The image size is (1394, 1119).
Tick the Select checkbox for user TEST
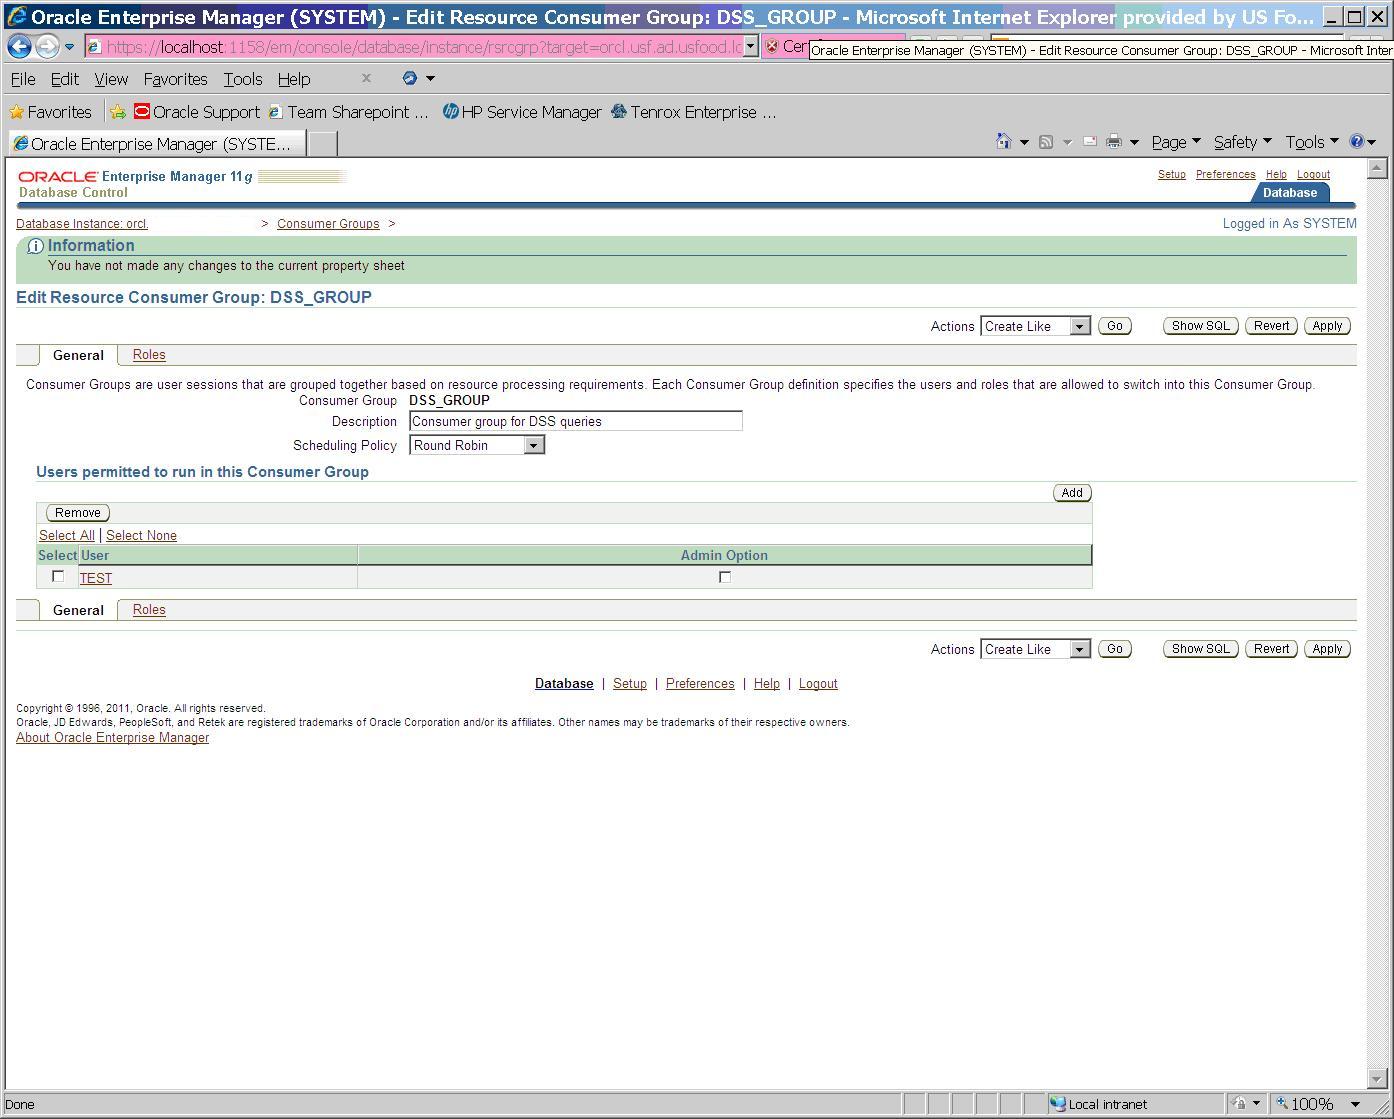(x=58, y=576)
